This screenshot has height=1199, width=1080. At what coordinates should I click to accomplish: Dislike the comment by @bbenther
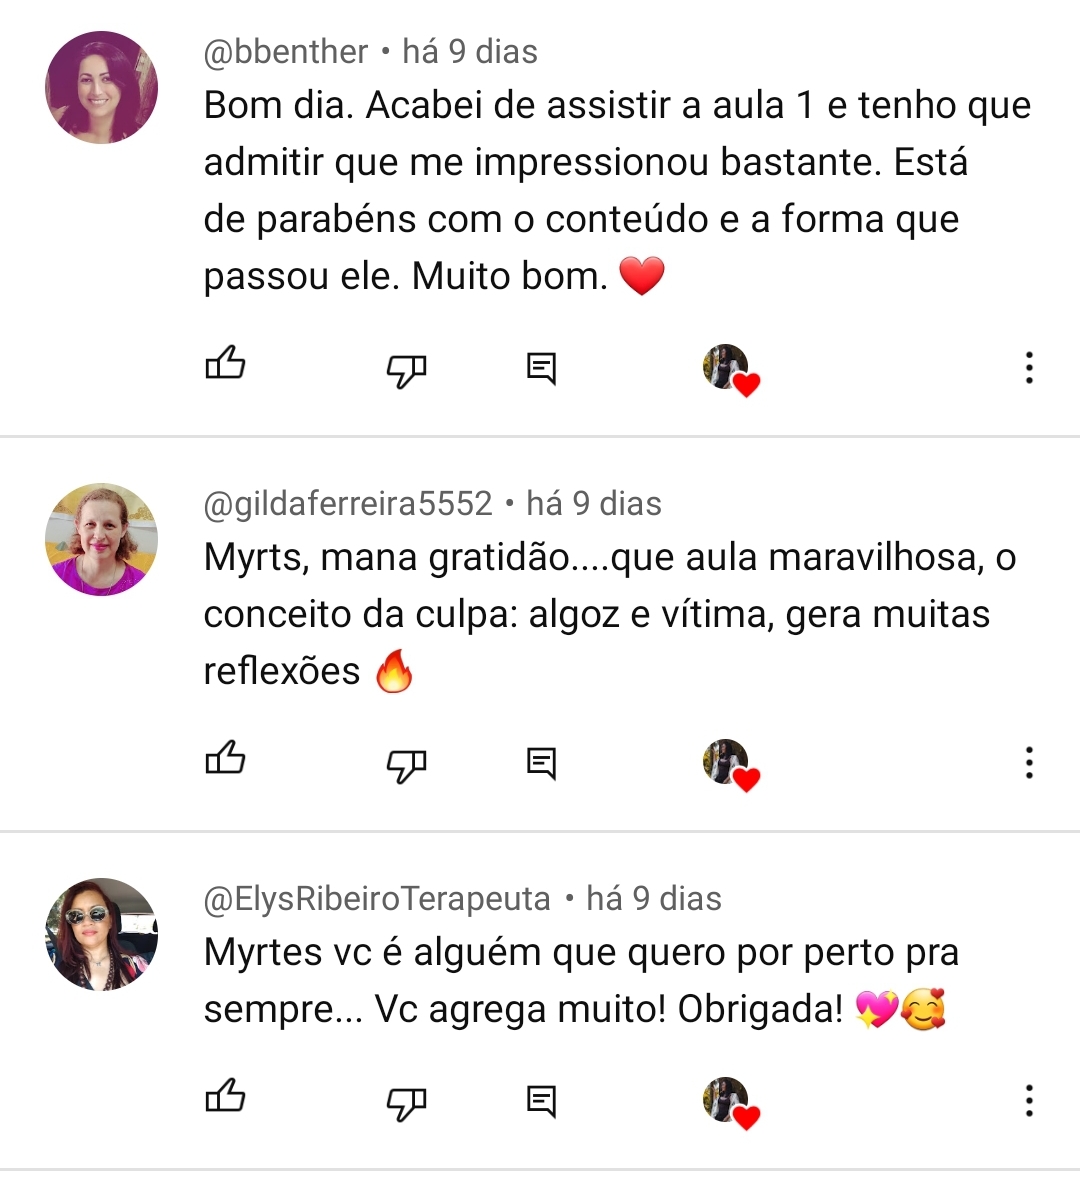(406, 370)
